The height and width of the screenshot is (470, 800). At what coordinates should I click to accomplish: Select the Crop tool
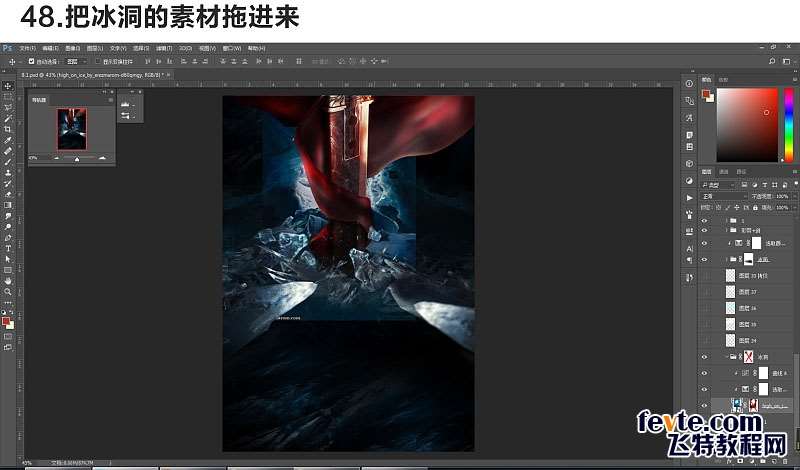(8, 129)
